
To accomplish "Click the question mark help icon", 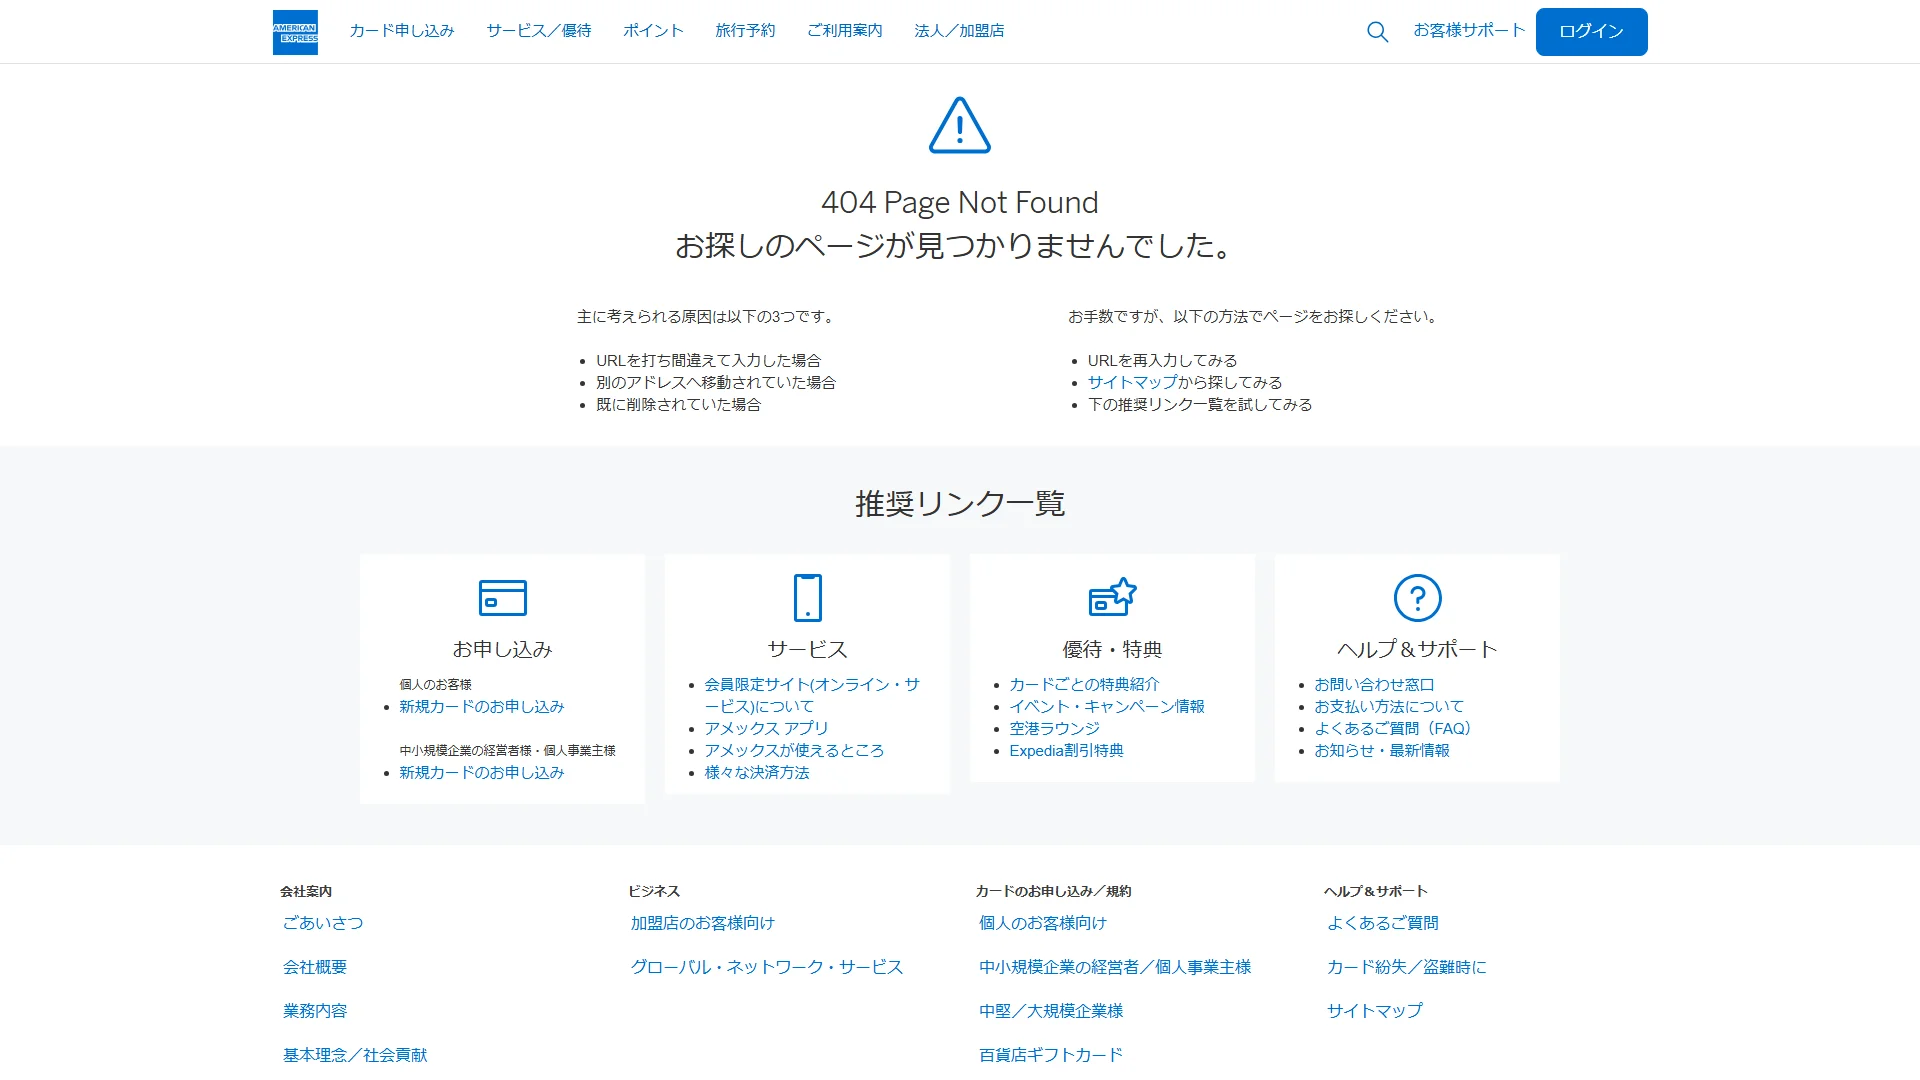I will (1417, 598).
